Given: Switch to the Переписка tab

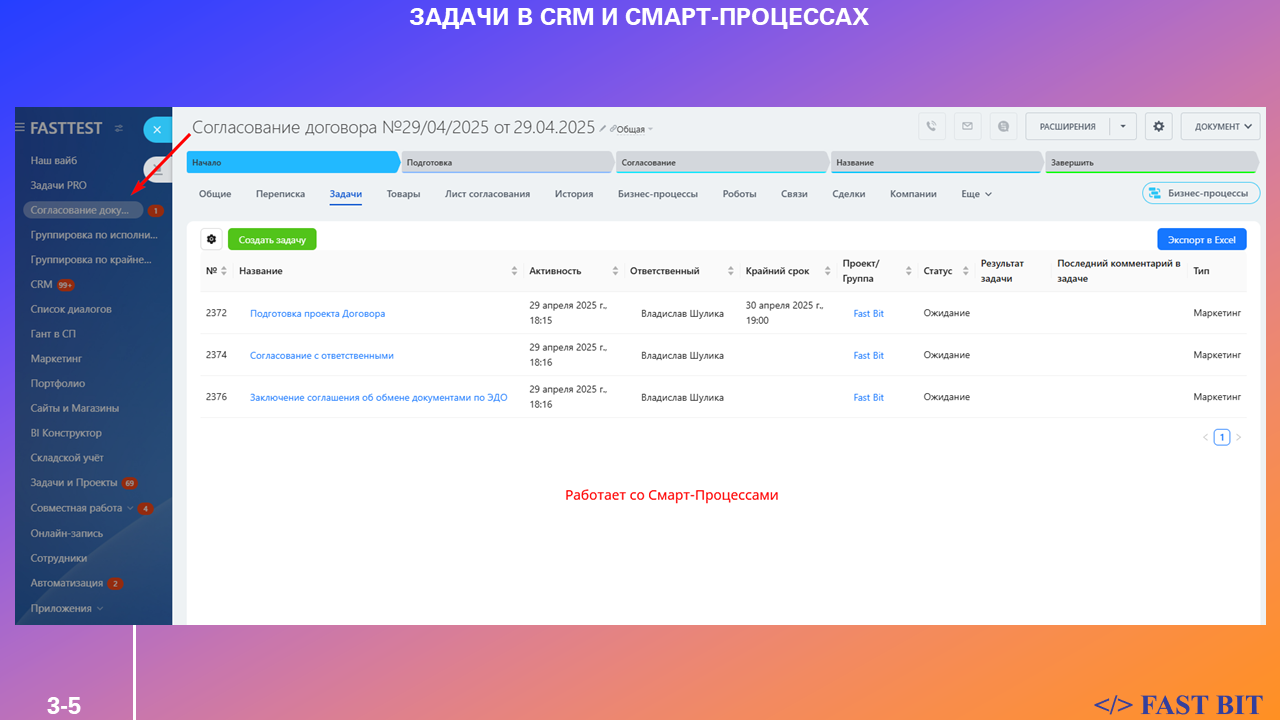Looking at the screenshot, I should tap(281, 194).
